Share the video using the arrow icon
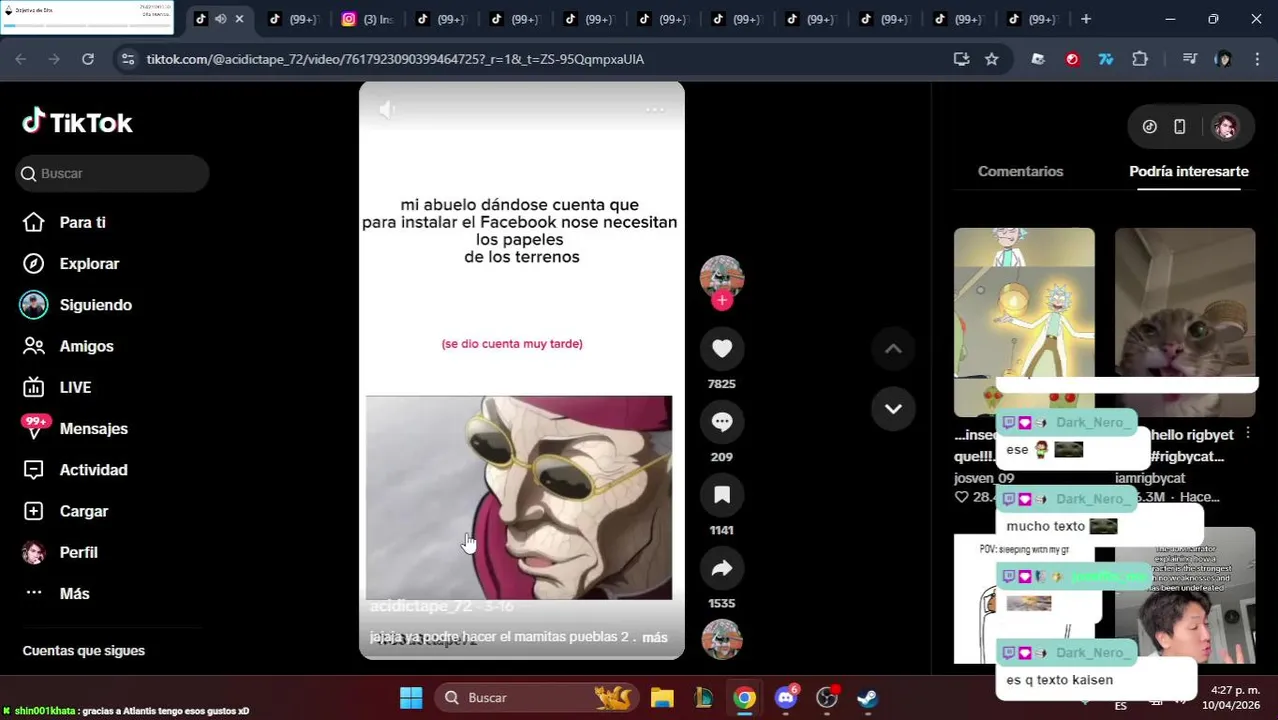The height and width of the screenshot is (720, 1278). [722, 568]
